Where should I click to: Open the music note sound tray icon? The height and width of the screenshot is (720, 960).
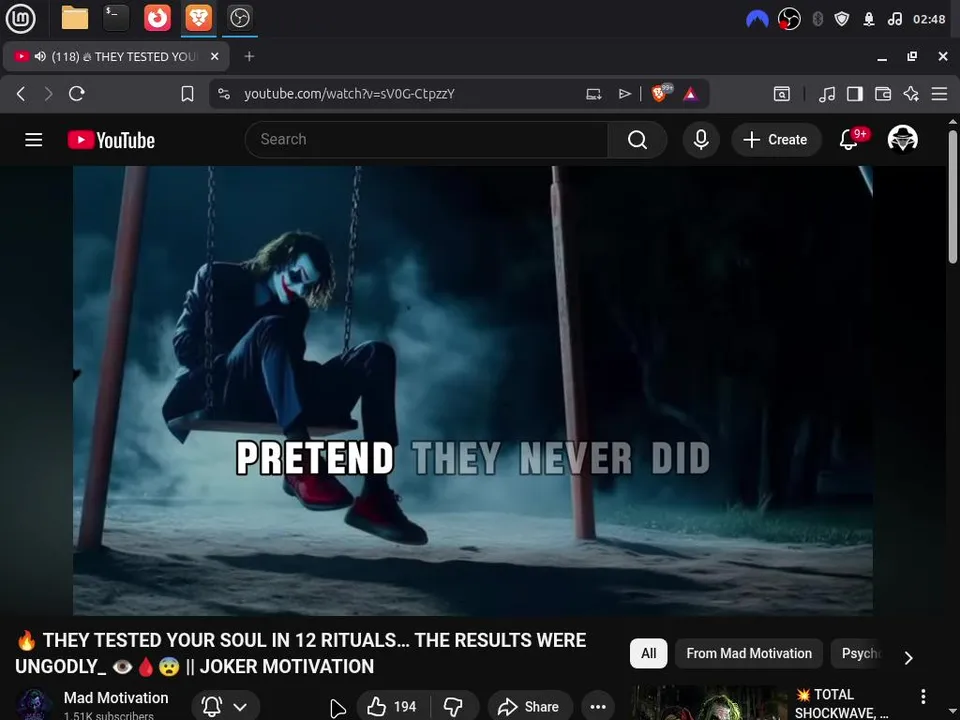895,20
